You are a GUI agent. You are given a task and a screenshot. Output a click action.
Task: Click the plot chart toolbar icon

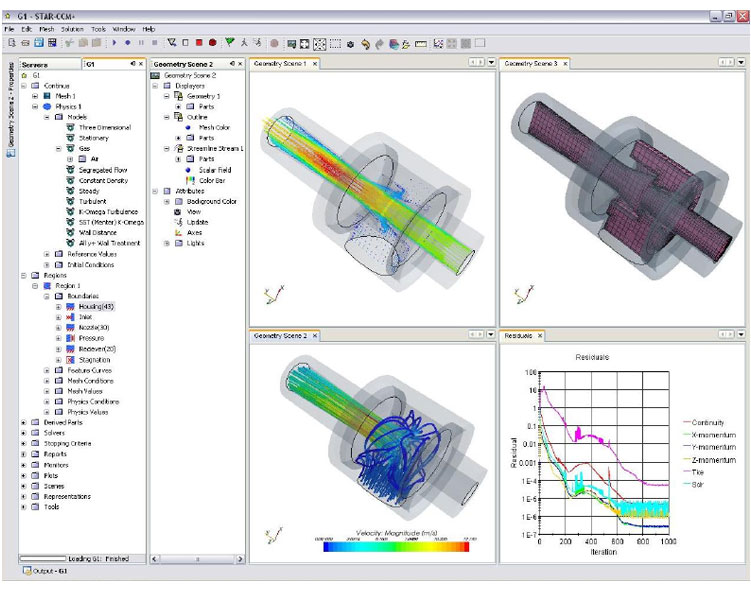[438, 44]
